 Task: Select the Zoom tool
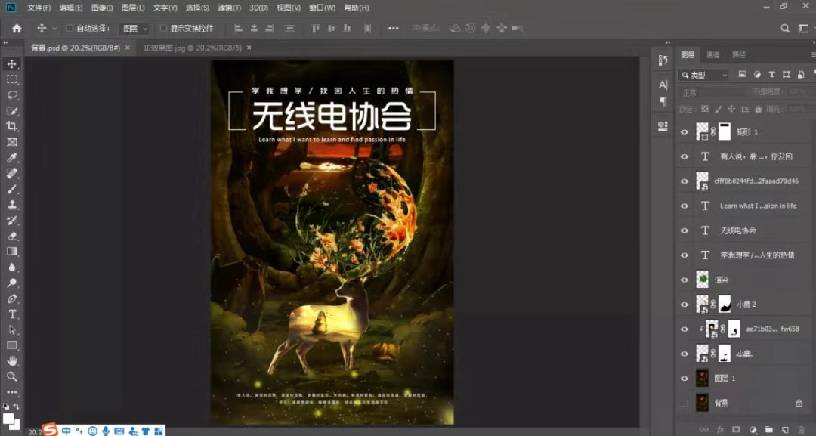[x=12, y=377]
